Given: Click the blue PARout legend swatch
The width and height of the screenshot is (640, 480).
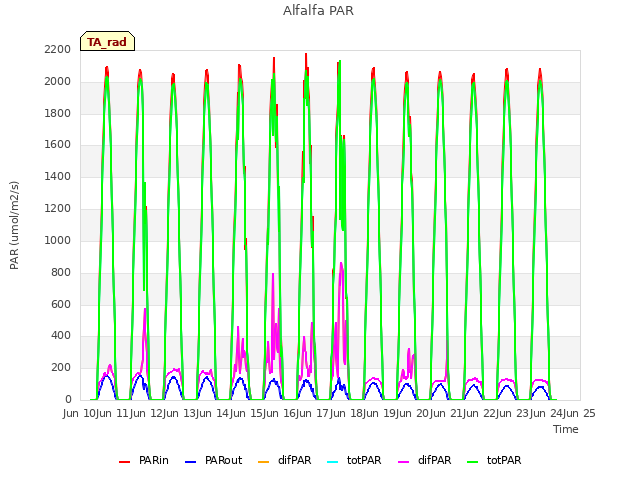Looking at the screenshot, I should point(191,462).
